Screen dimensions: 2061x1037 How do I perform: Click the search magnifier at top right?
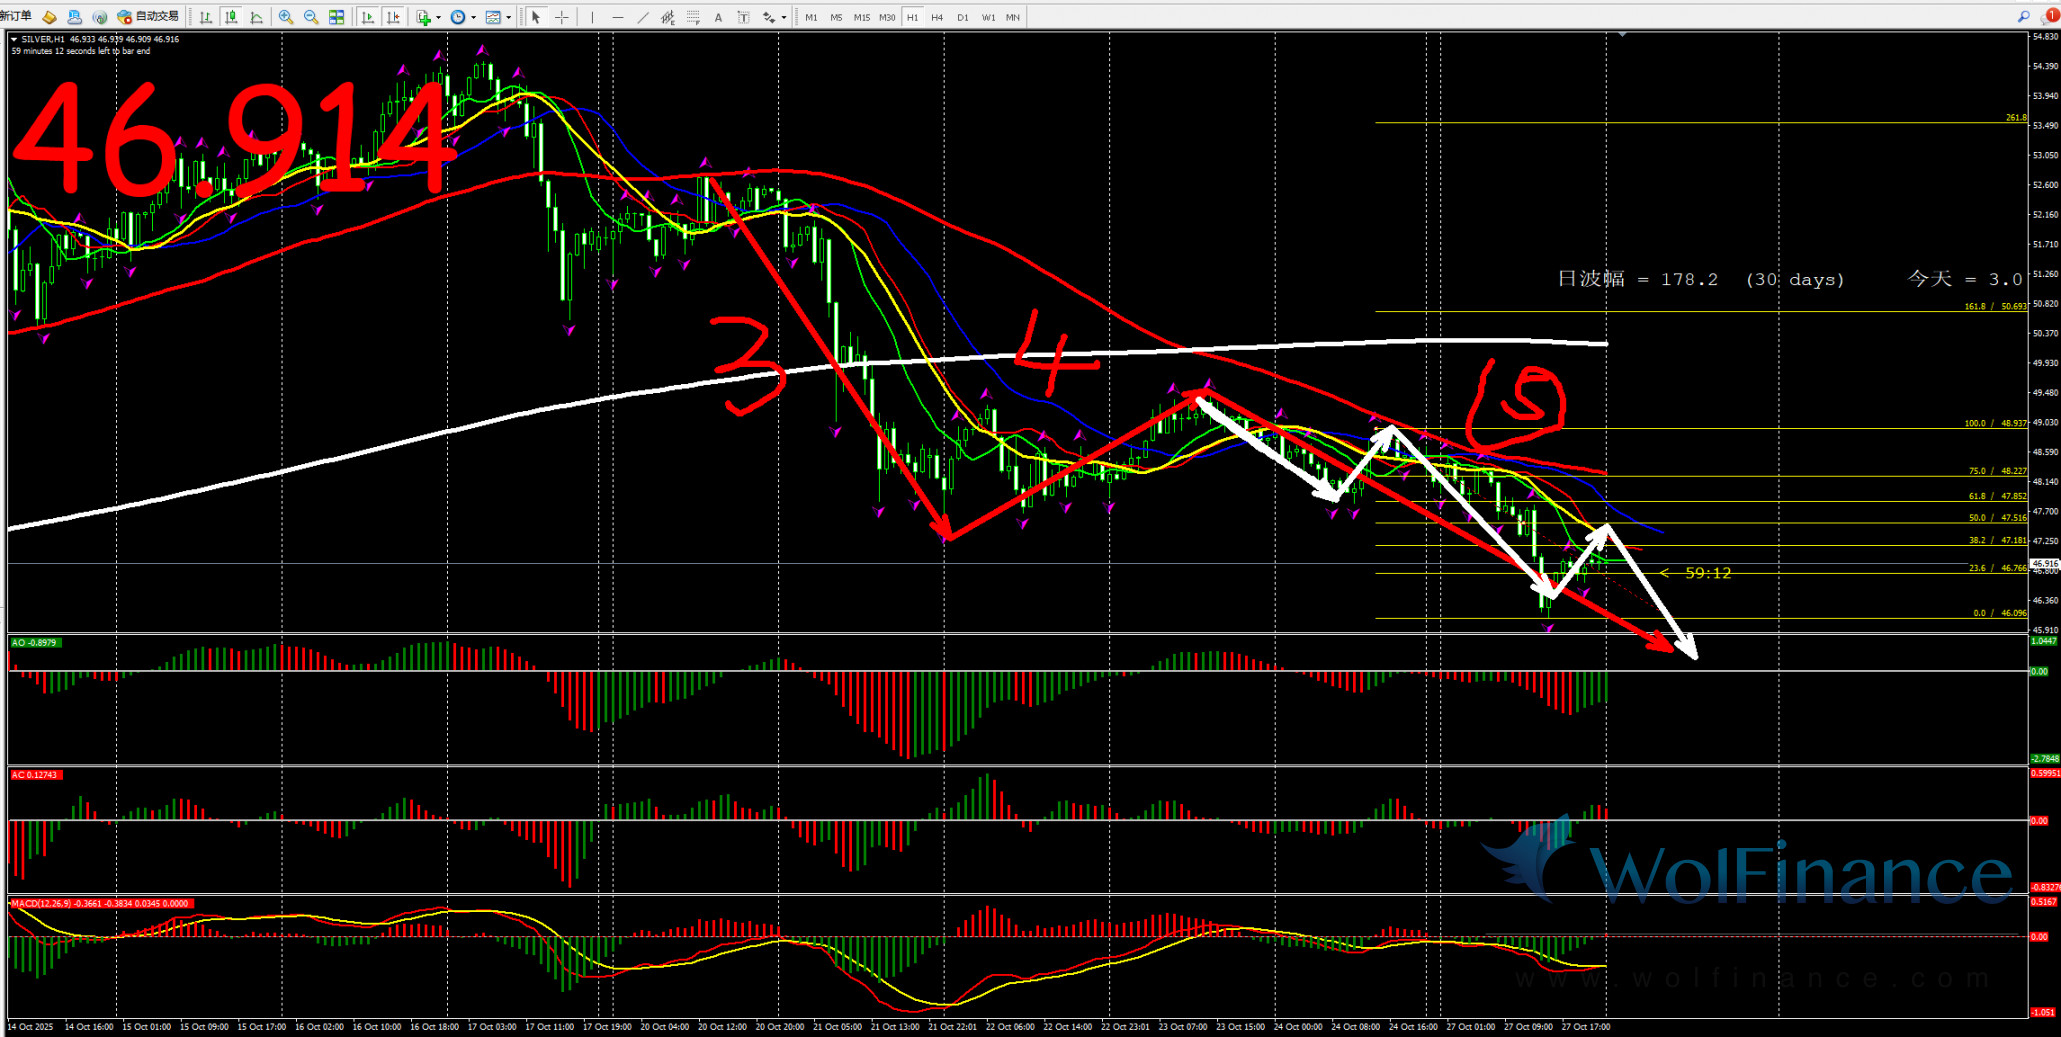[2023, 17]
